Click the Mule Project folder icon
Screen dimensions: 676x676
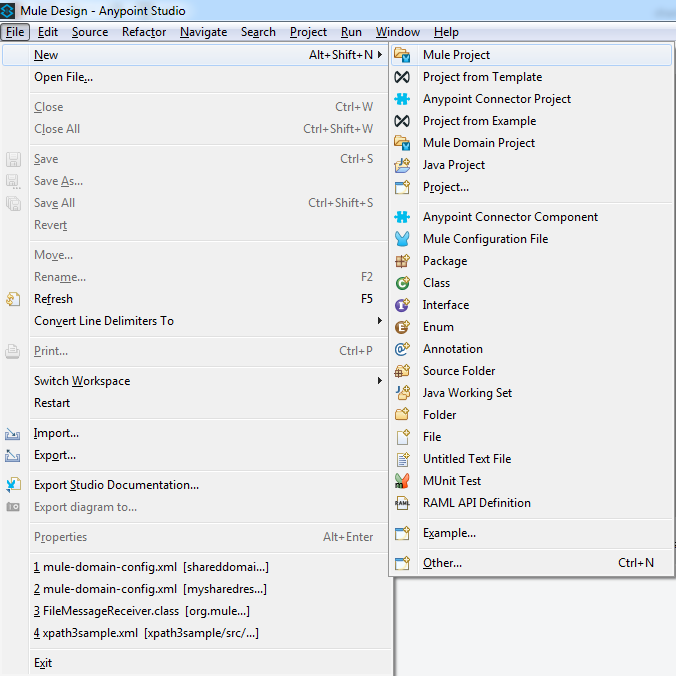(402, 55)
